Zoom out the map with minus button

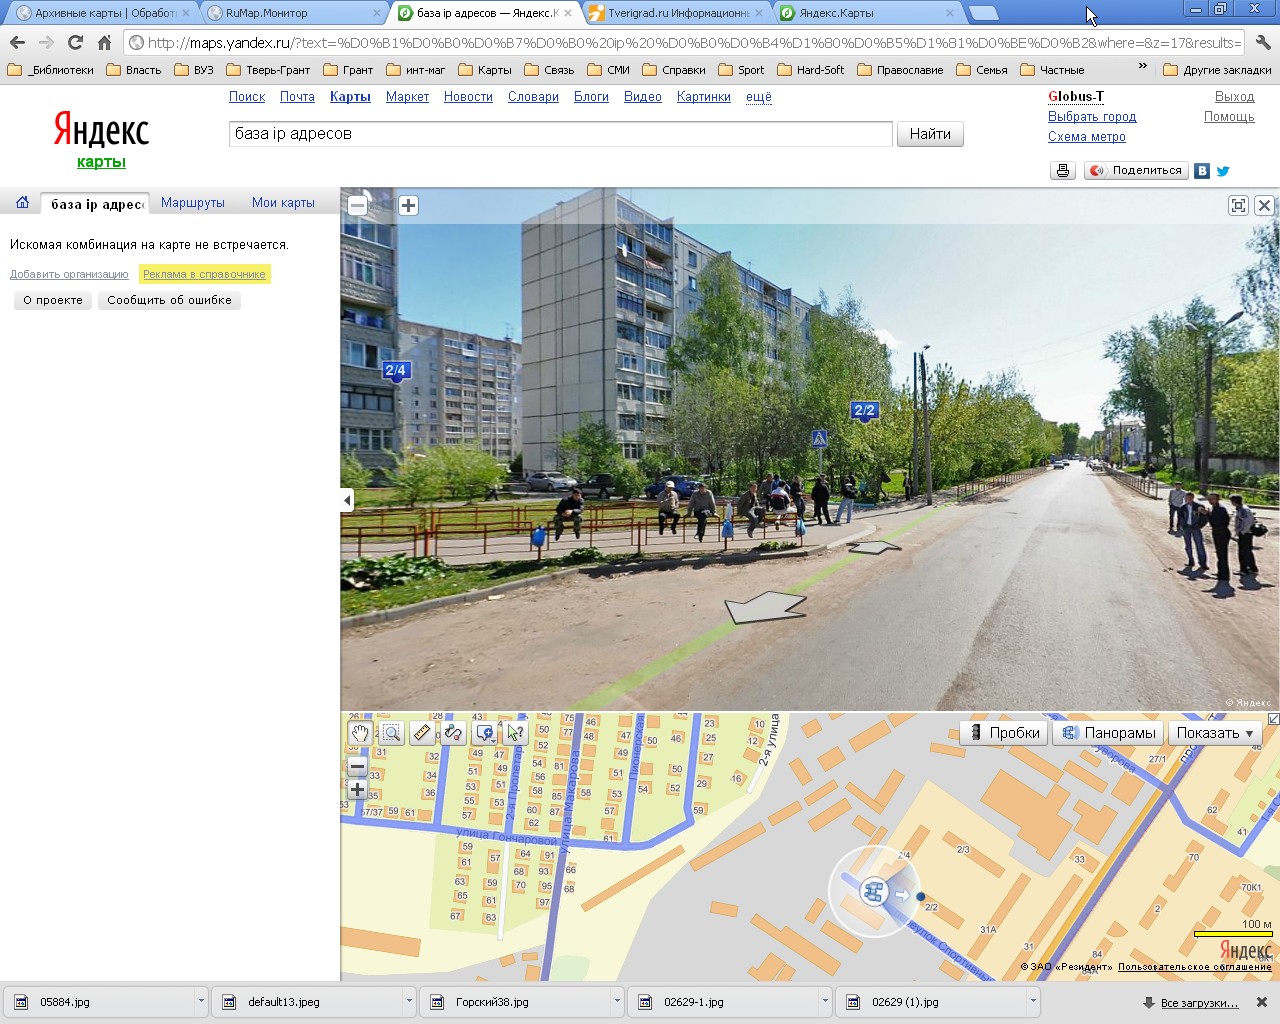click(x=357, y=767)
